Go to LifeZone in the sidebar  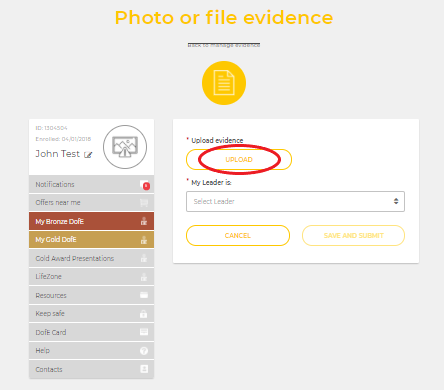[91, 276]
